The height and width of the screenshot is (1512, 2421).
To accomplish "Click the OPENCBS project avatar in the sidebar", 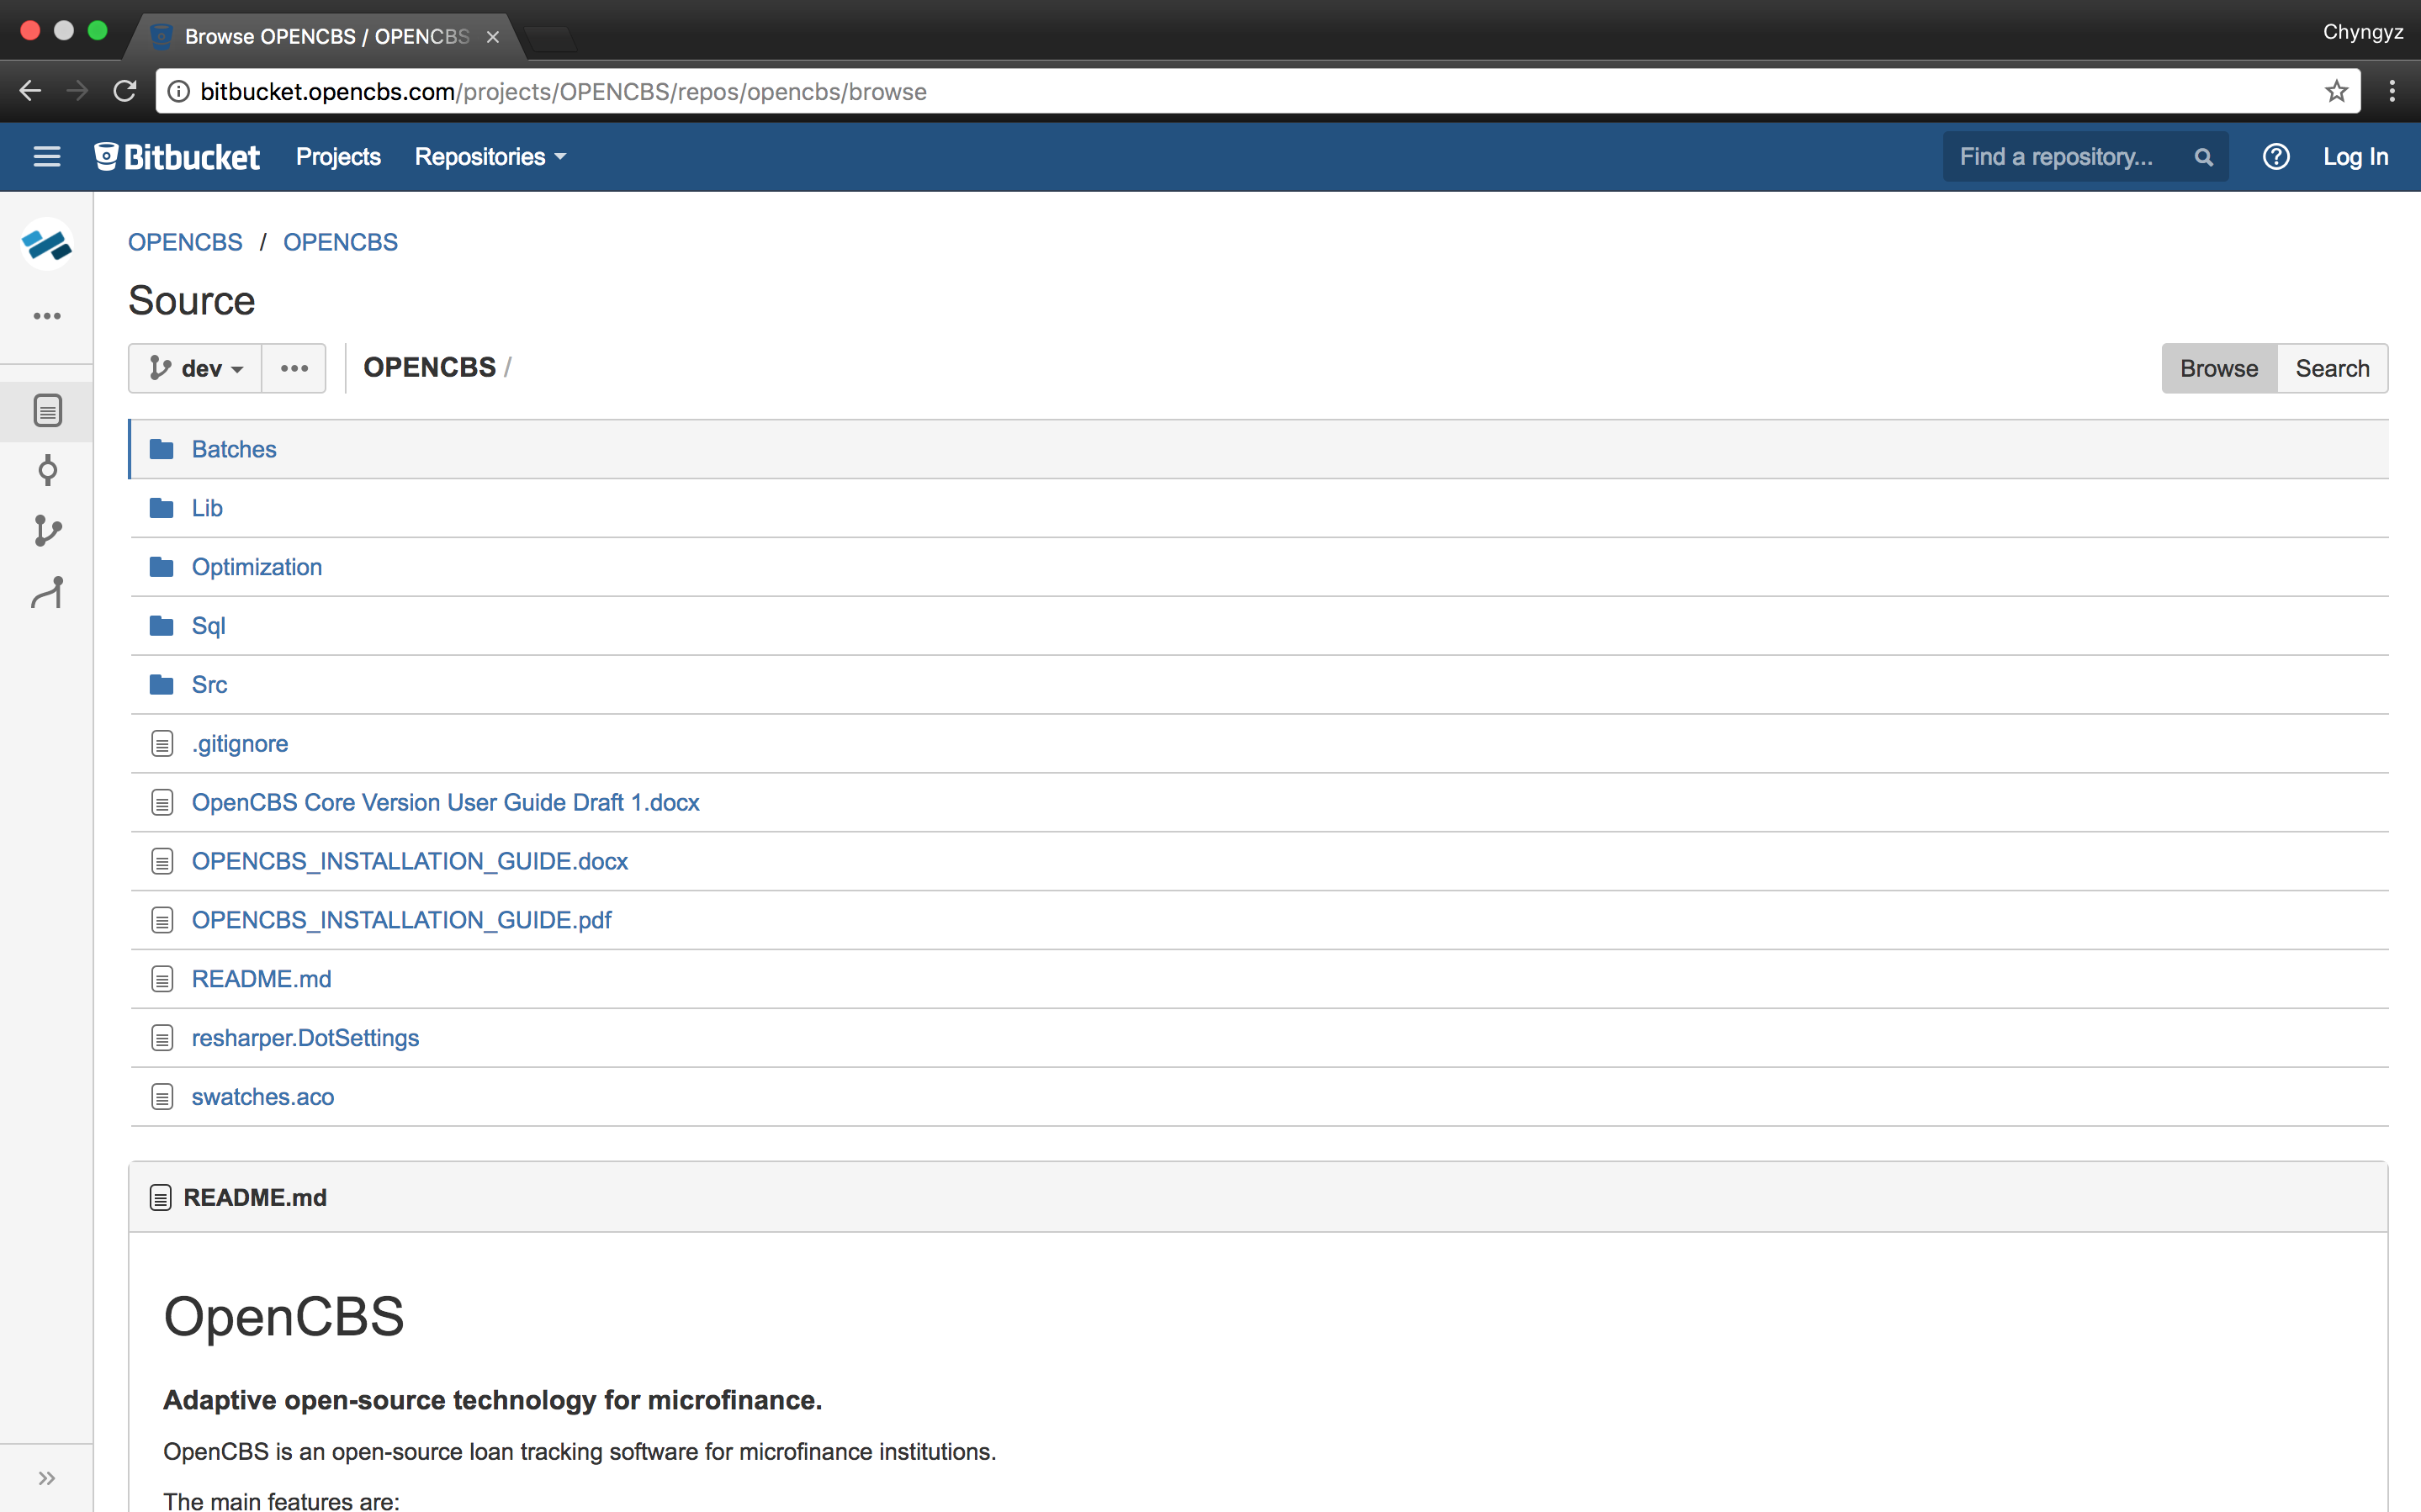I will (47, 244).
